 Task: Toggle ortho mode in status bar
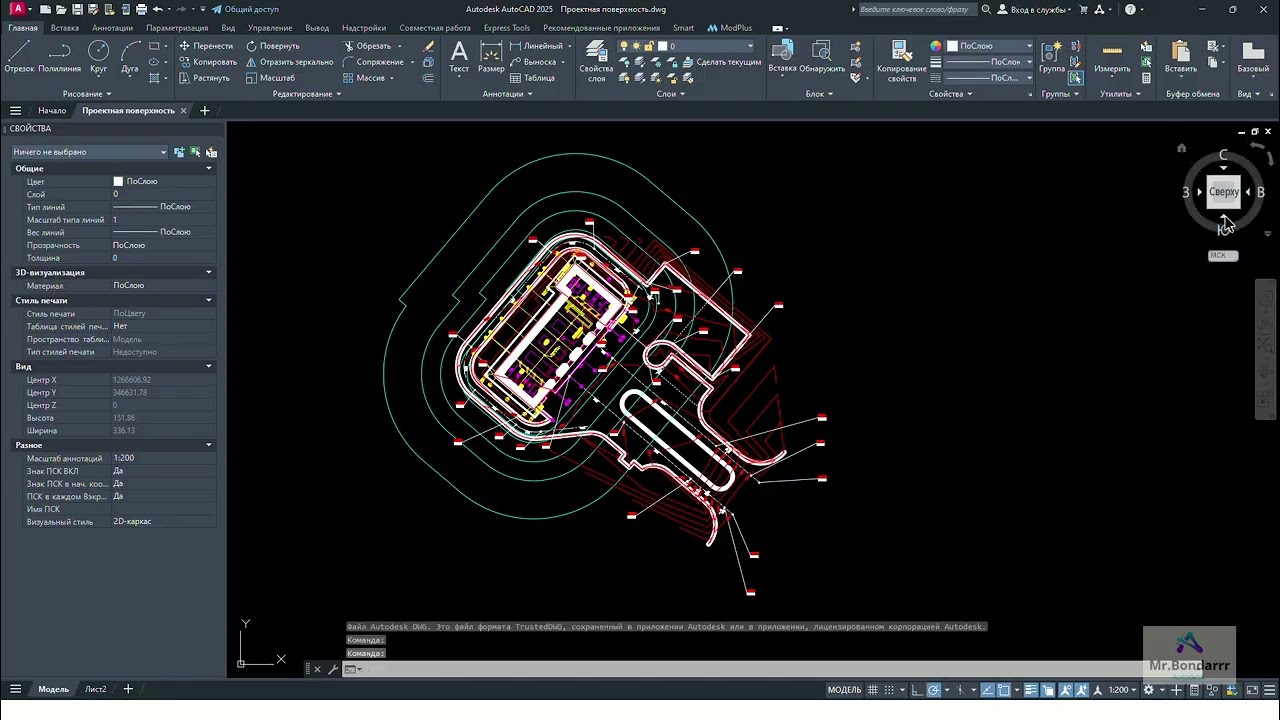tap(917, 689)
